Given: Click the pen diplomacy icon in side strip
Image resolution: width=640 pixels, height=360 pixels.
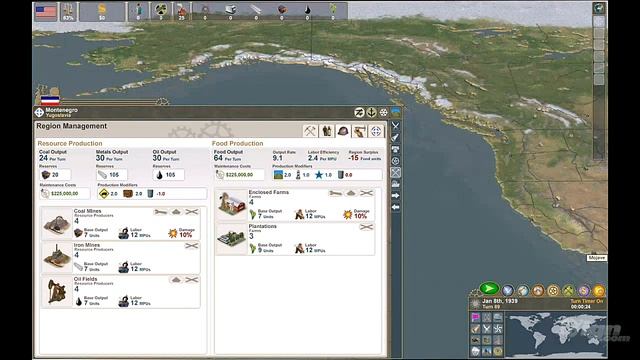Looking at the screenshot, I should (x=395, y=138).
